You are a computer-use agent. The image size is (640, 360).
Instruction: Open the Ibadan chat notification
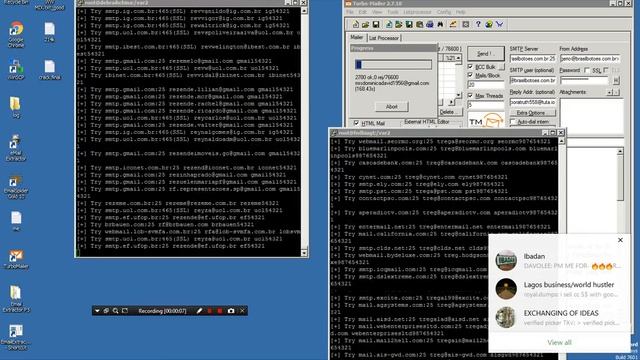559,261
